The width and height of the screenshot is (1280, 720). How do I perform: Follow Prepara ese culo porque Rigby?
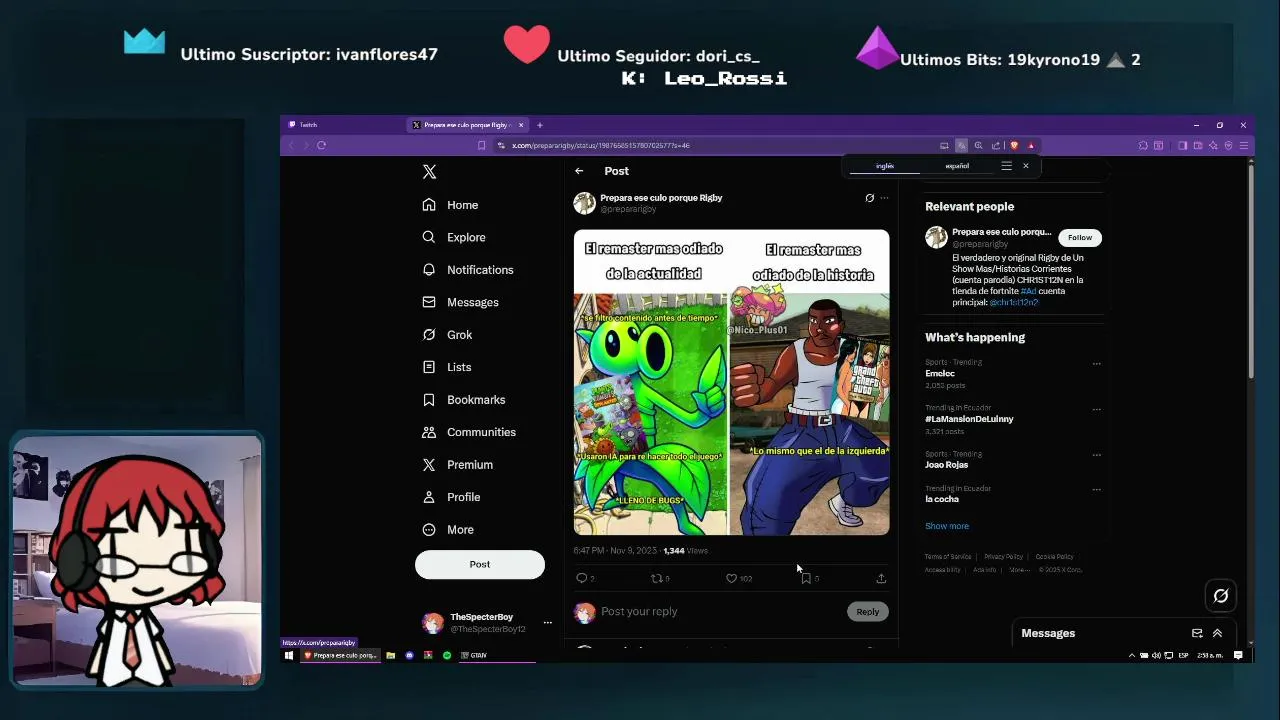(1080, 237)
